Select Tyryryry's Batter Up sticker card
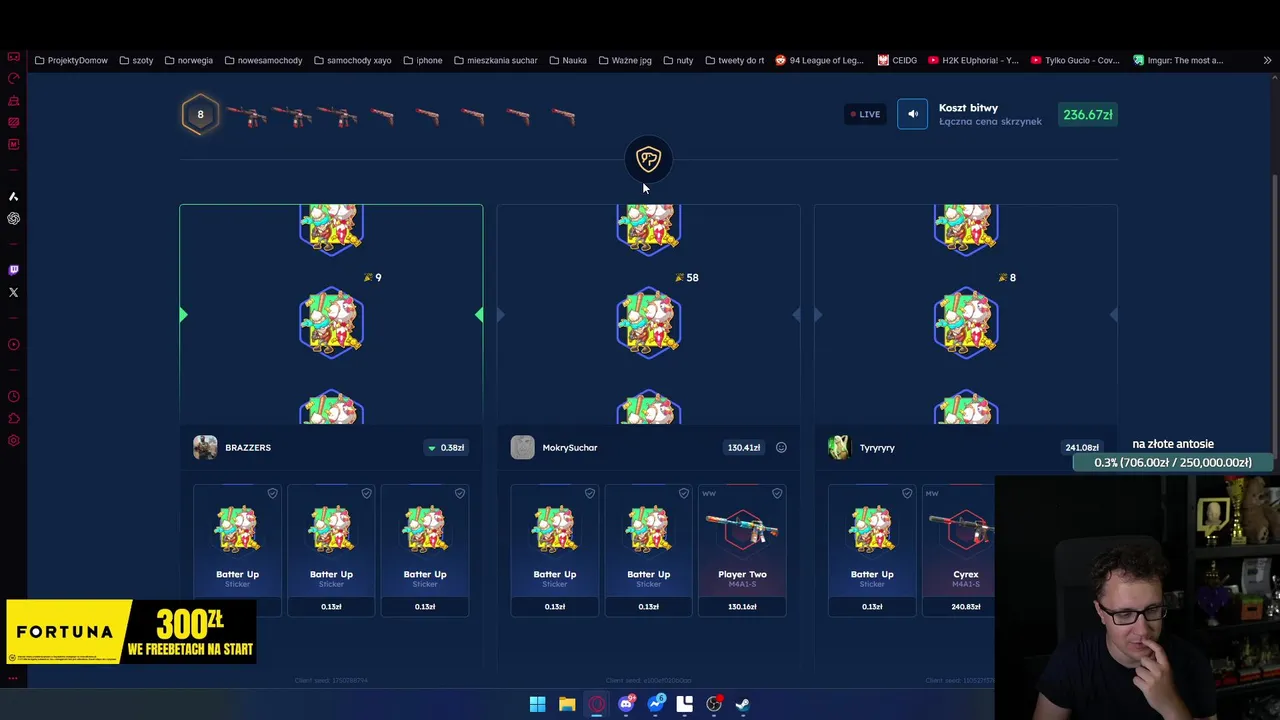The width and height of the screenshot is (1280, 720). [x=872, y=550]
